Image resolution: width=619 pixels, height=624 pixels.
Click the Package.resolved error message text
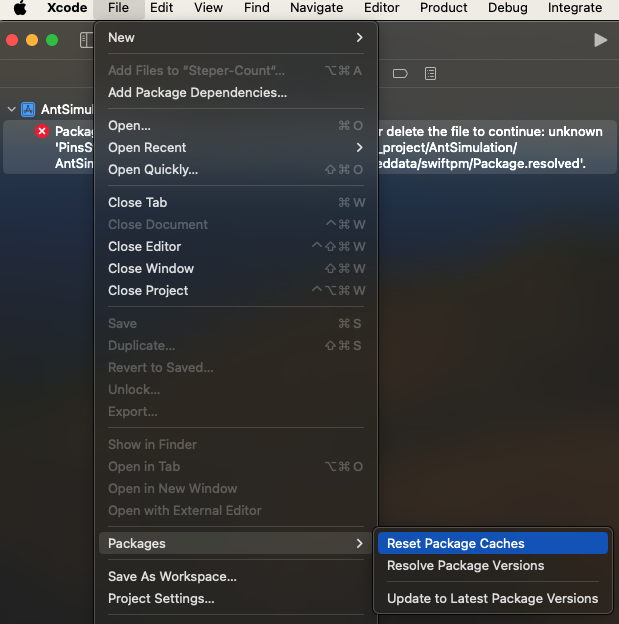(x=490, y=148)
